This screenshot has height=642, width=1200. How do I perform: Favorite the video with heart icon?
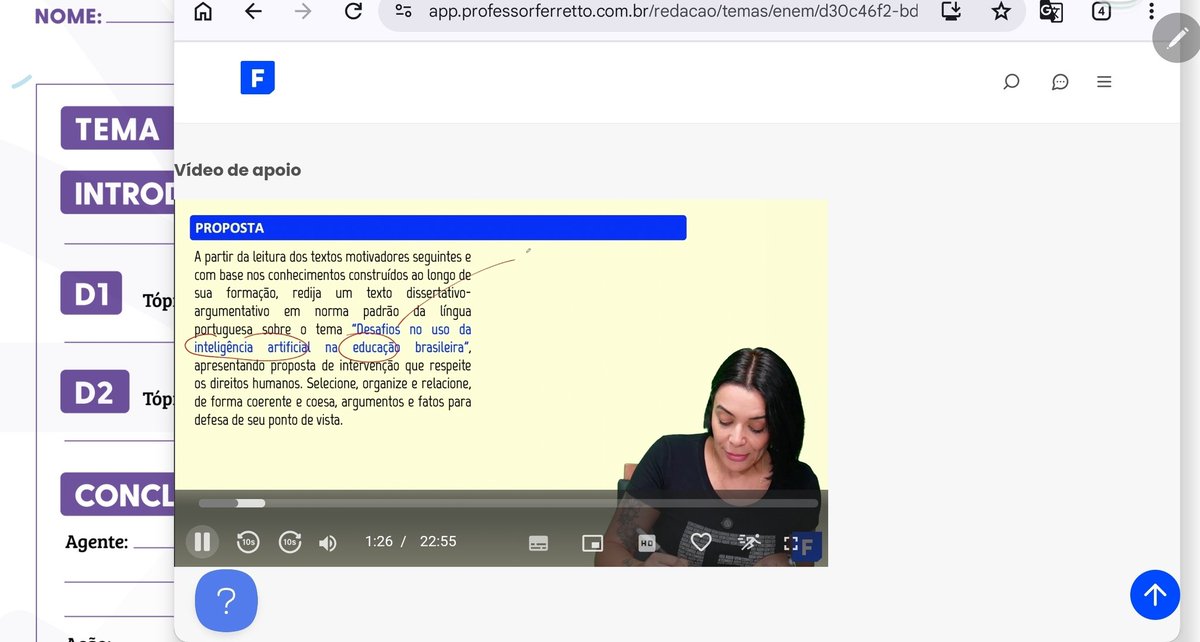701,542
